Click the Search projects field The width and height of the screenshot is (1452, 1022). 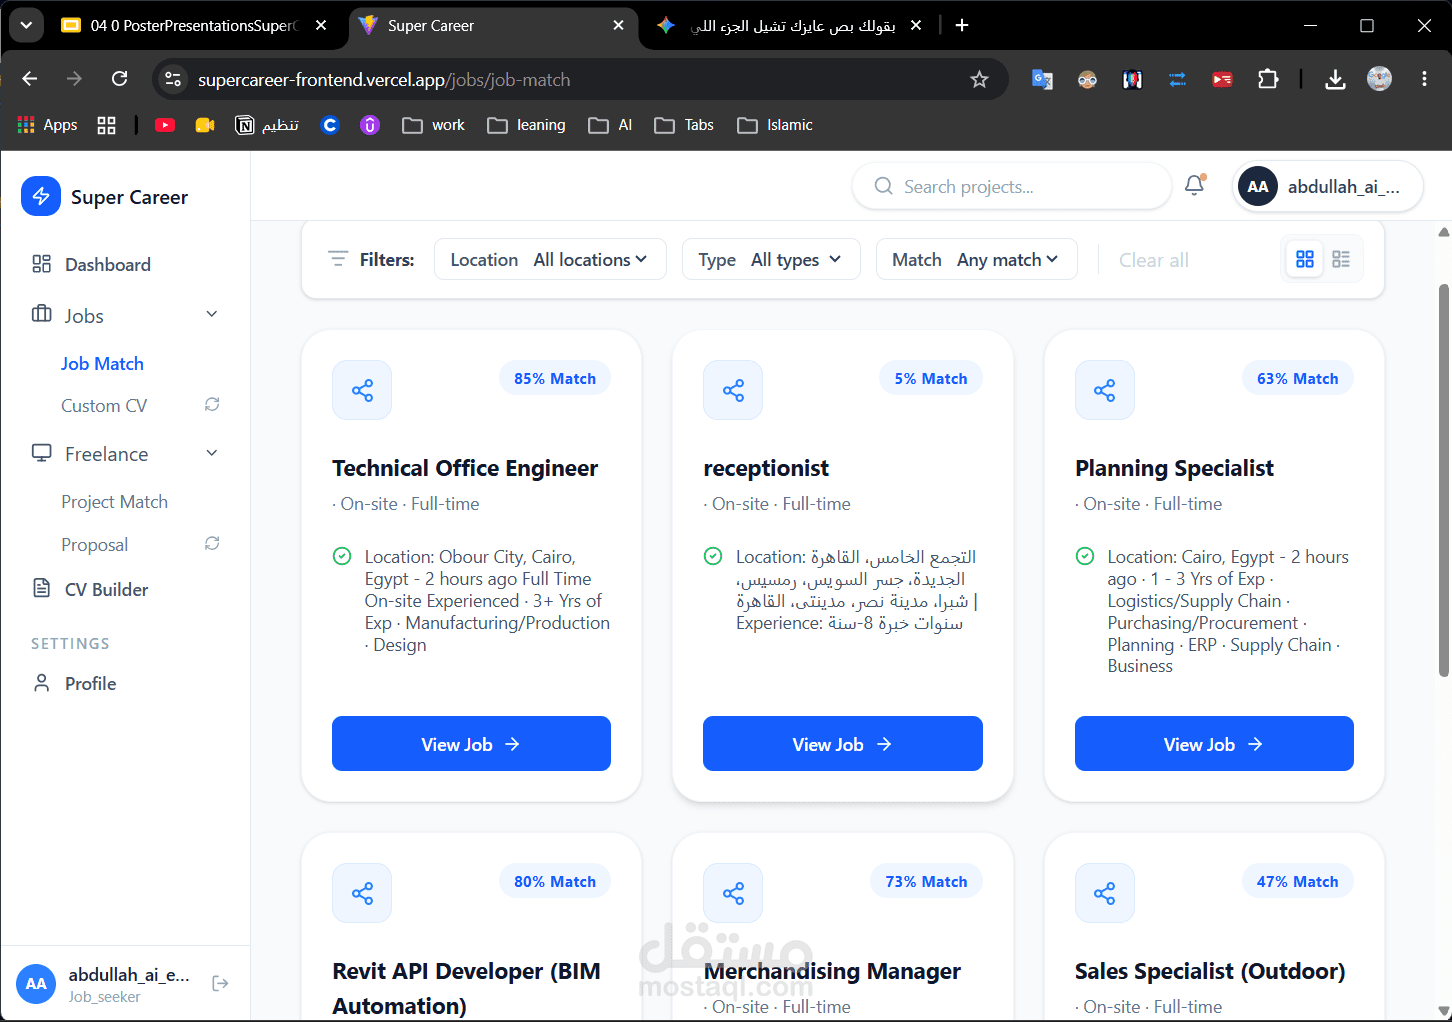click(1012, 186)
